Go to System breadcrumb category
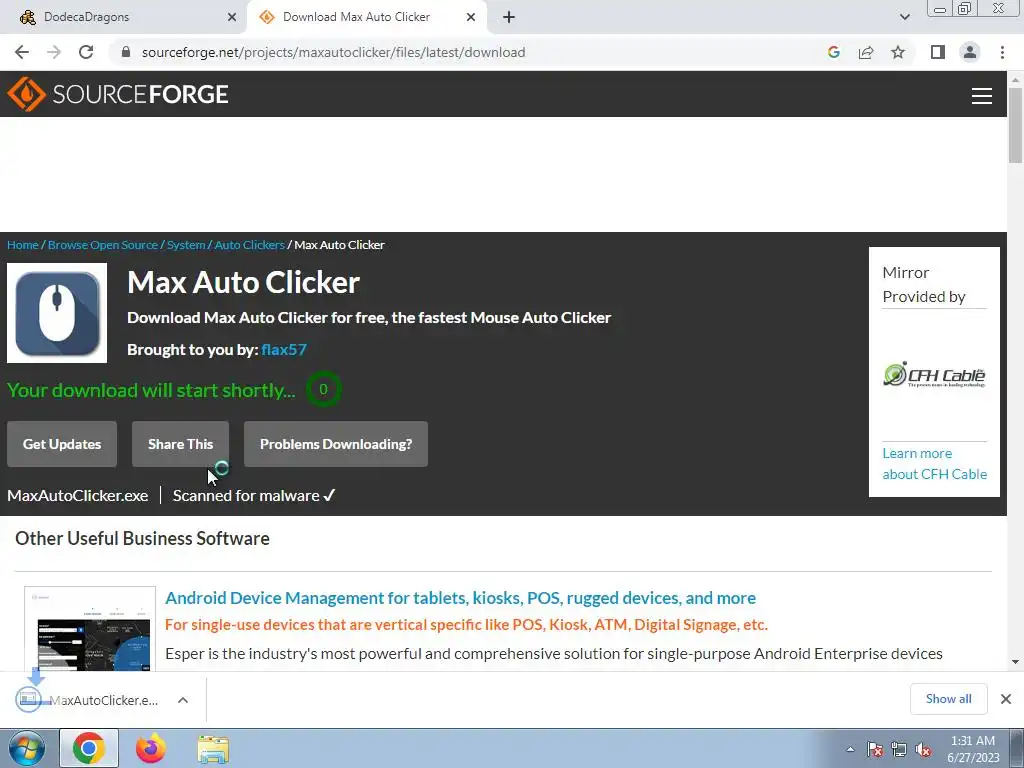 [x=185, y=245]
